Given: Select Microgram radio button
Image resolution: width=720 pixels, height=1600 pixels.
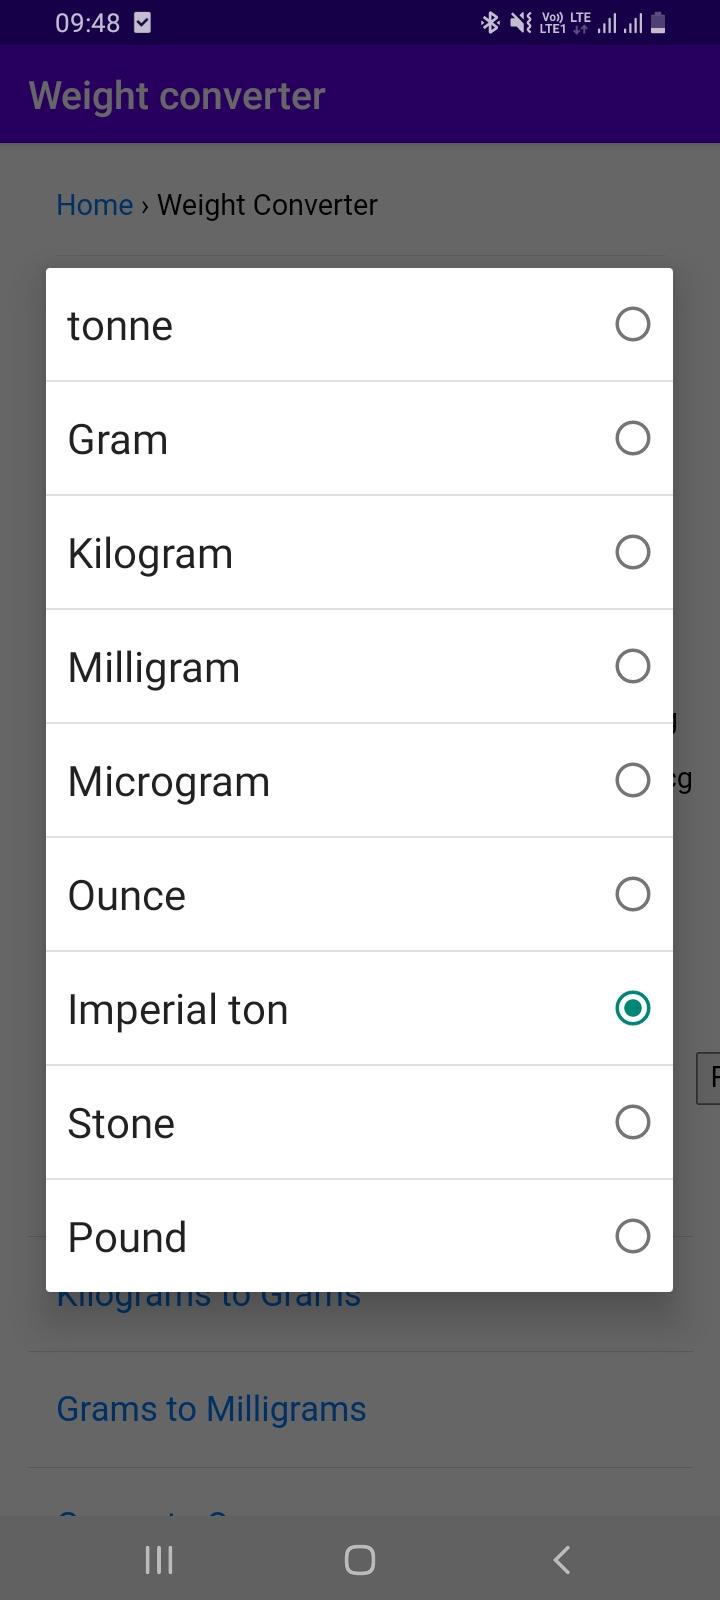Looking at the screenshot, I should coord(632,780).
